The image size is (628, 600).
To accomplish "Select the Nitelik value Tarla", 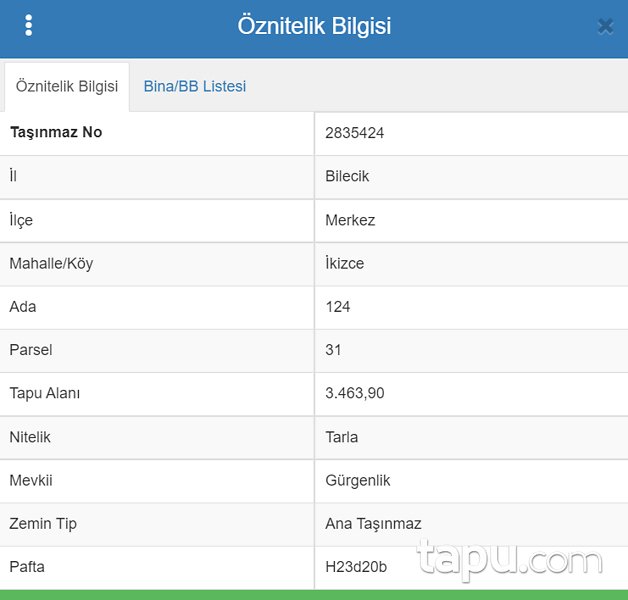I will click(342, 437).
